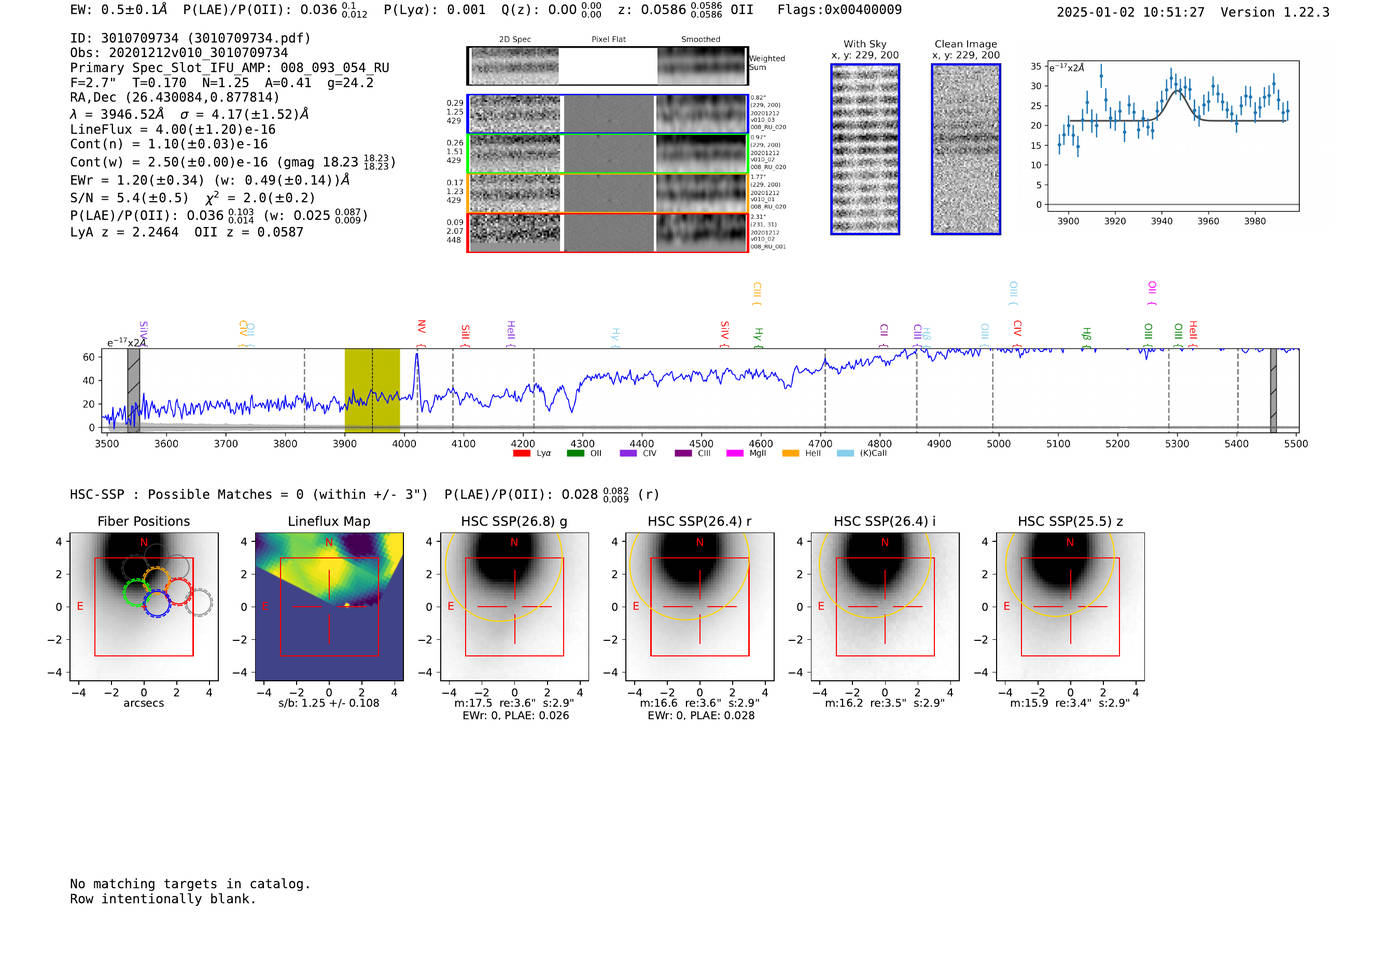Click the dark purple CIII legend swatch
Screen dimensions: 1400x953
tap(683, 453)
